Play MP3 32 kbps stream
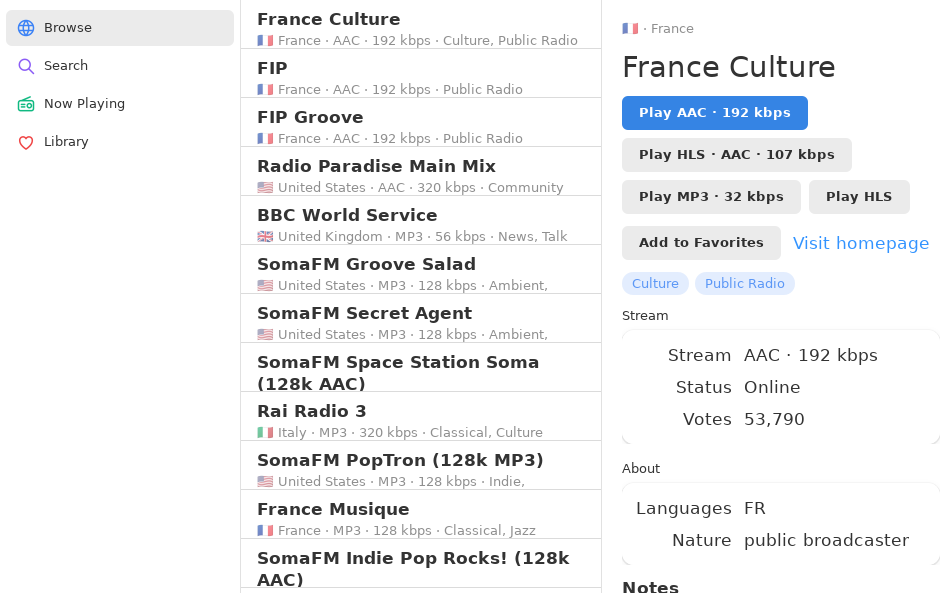The height and width of the screenshot is (593, 940). 711,197
